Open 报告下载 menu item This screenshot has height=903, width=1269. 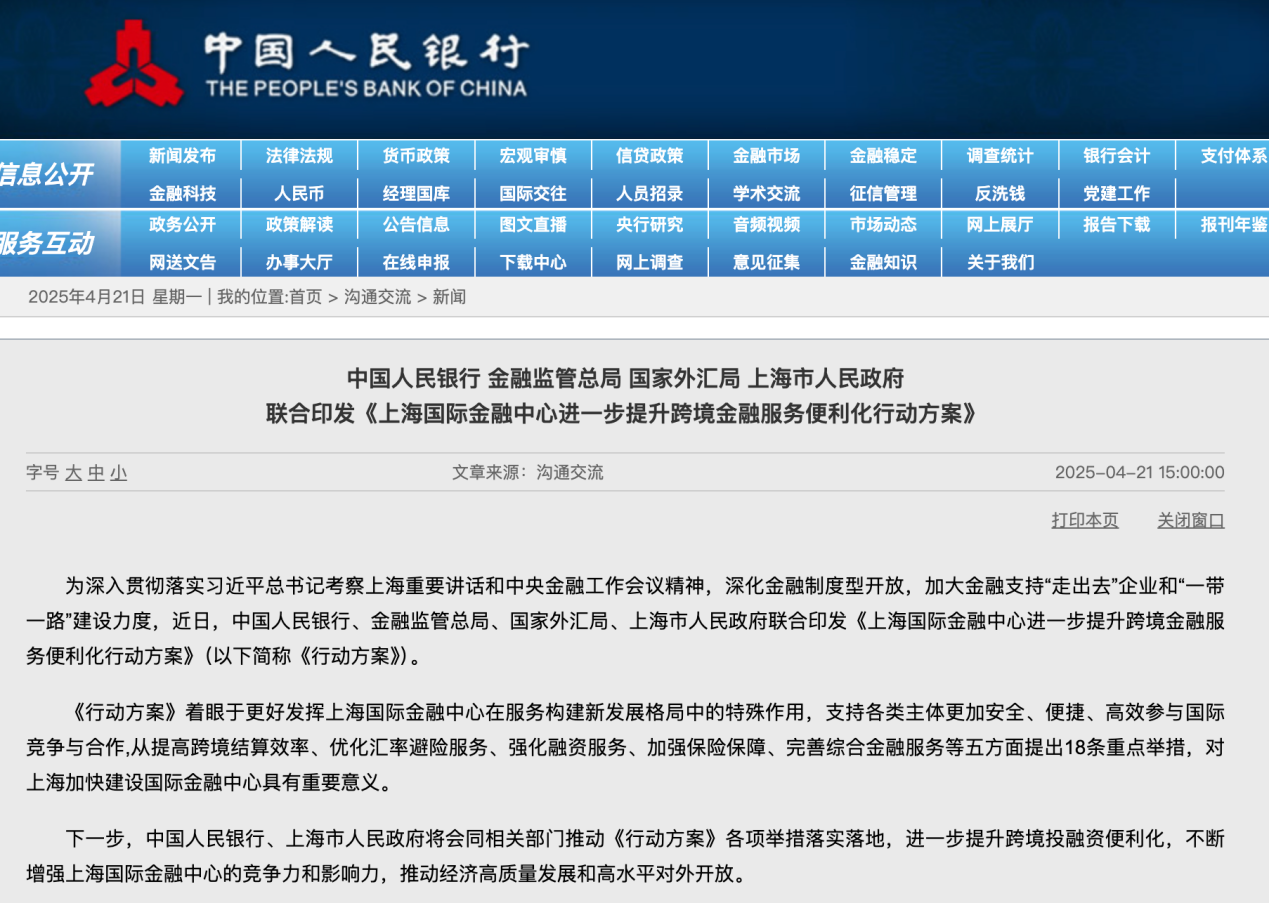point(1117,225)
